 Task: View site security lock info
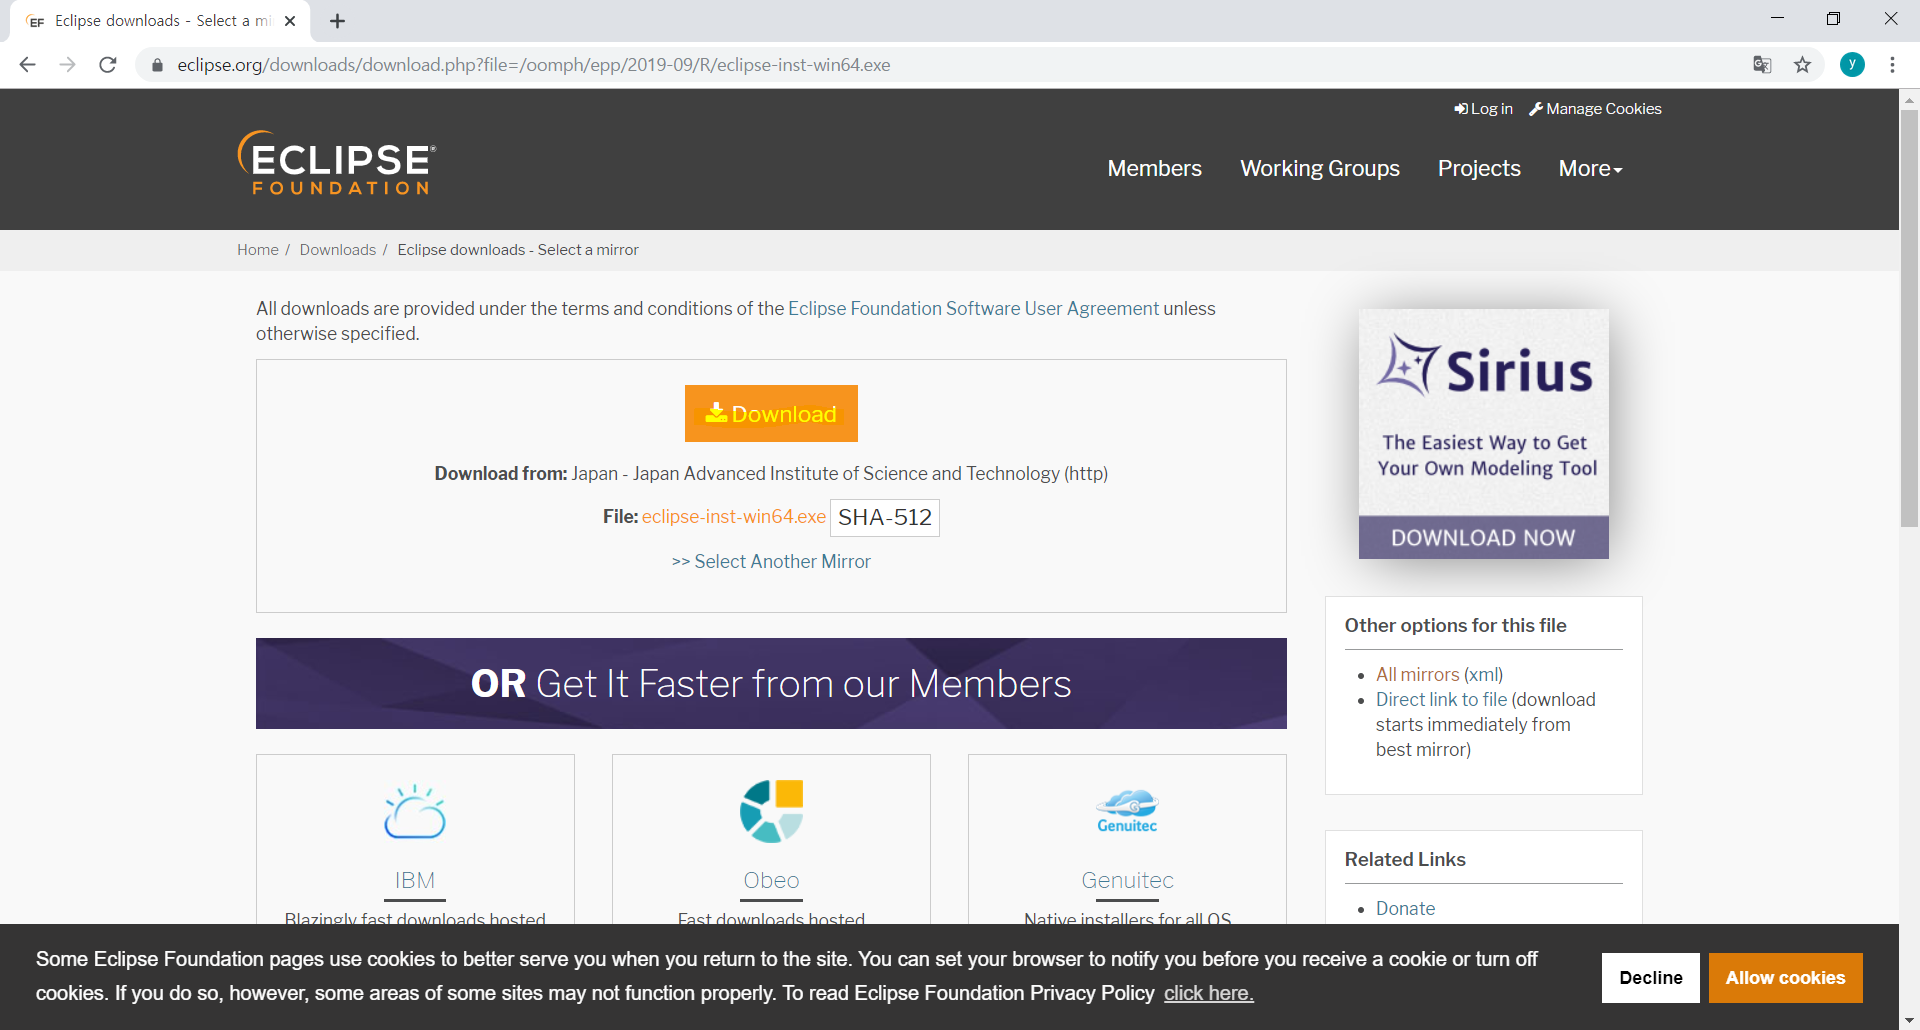tap(157, 65)
